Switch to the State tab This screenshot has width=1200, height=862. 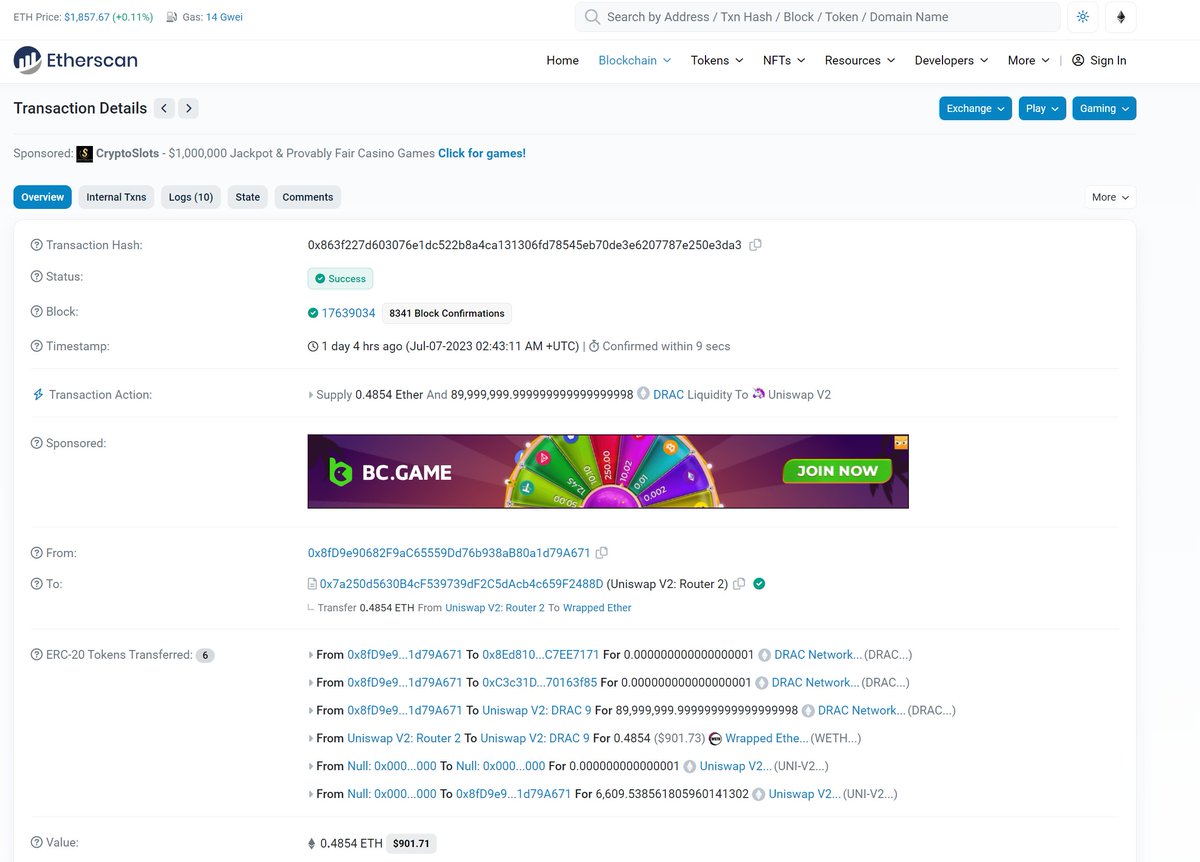pos(248,197)
